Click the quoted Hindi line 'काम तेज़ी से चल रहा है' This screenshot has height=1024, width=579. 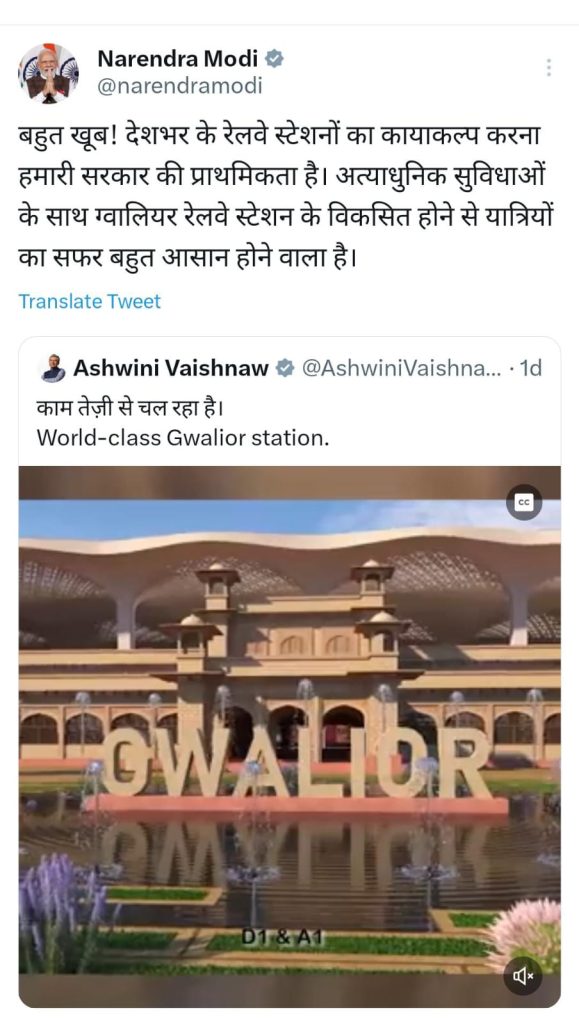pyautogui.click(x=131, y=408)
